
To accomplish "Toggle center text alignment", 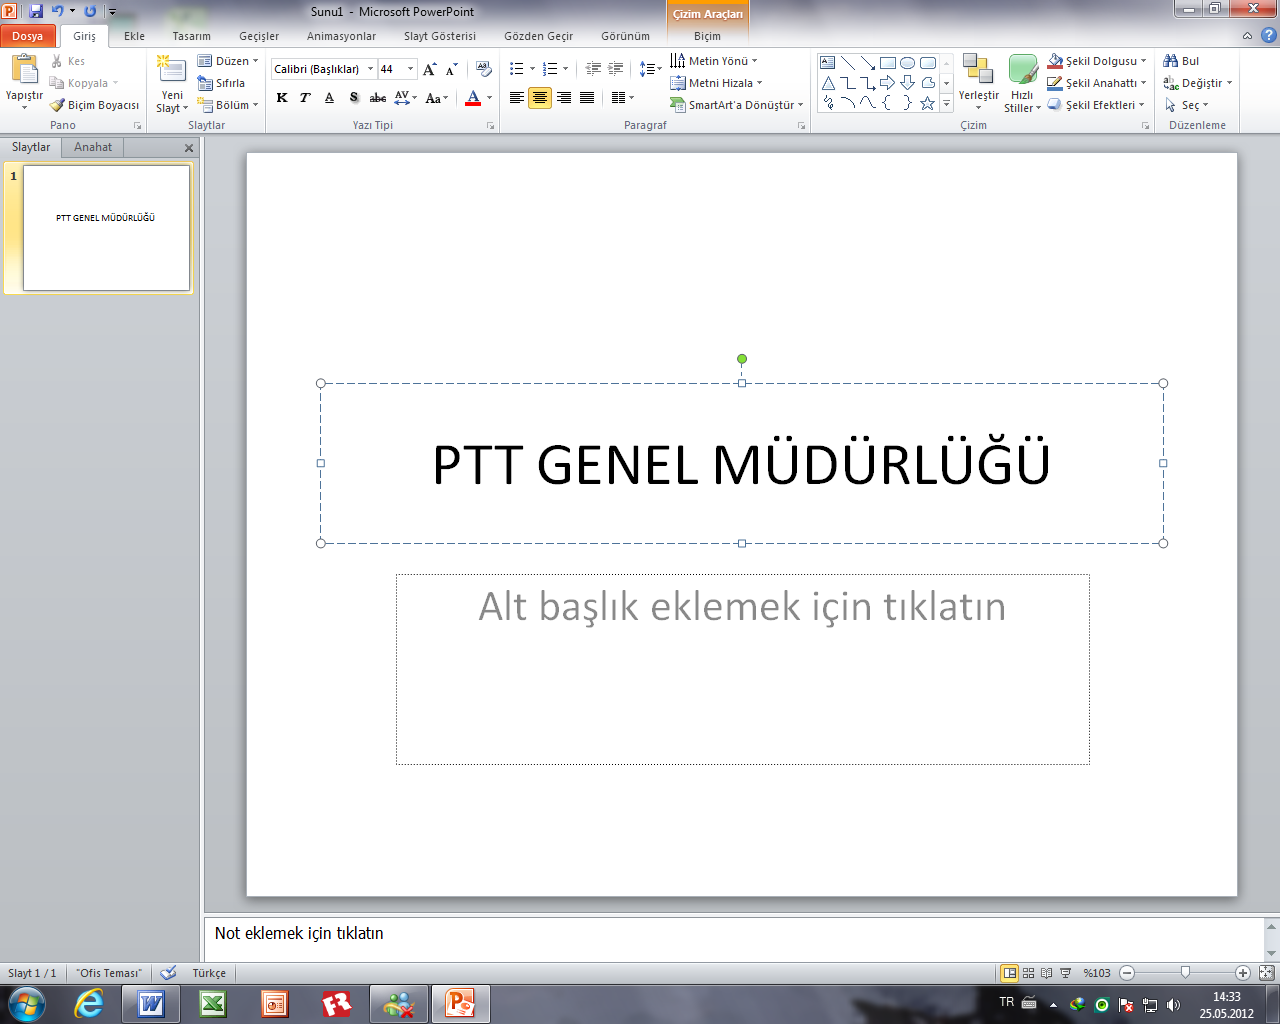I will point(540,97).
